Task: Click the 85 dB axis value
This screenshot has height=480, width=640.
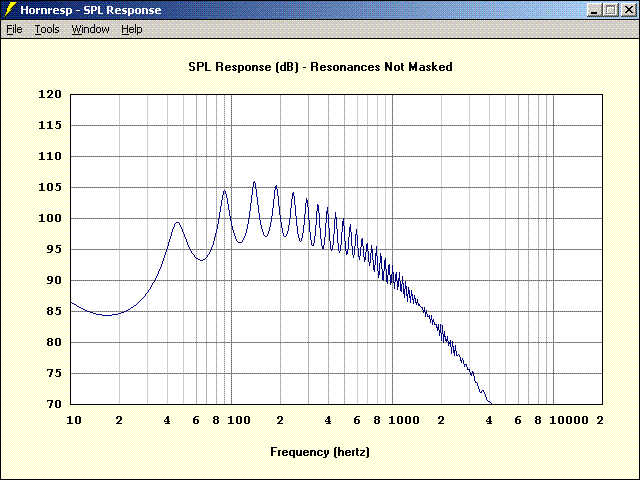Action: tap(54, 311)
